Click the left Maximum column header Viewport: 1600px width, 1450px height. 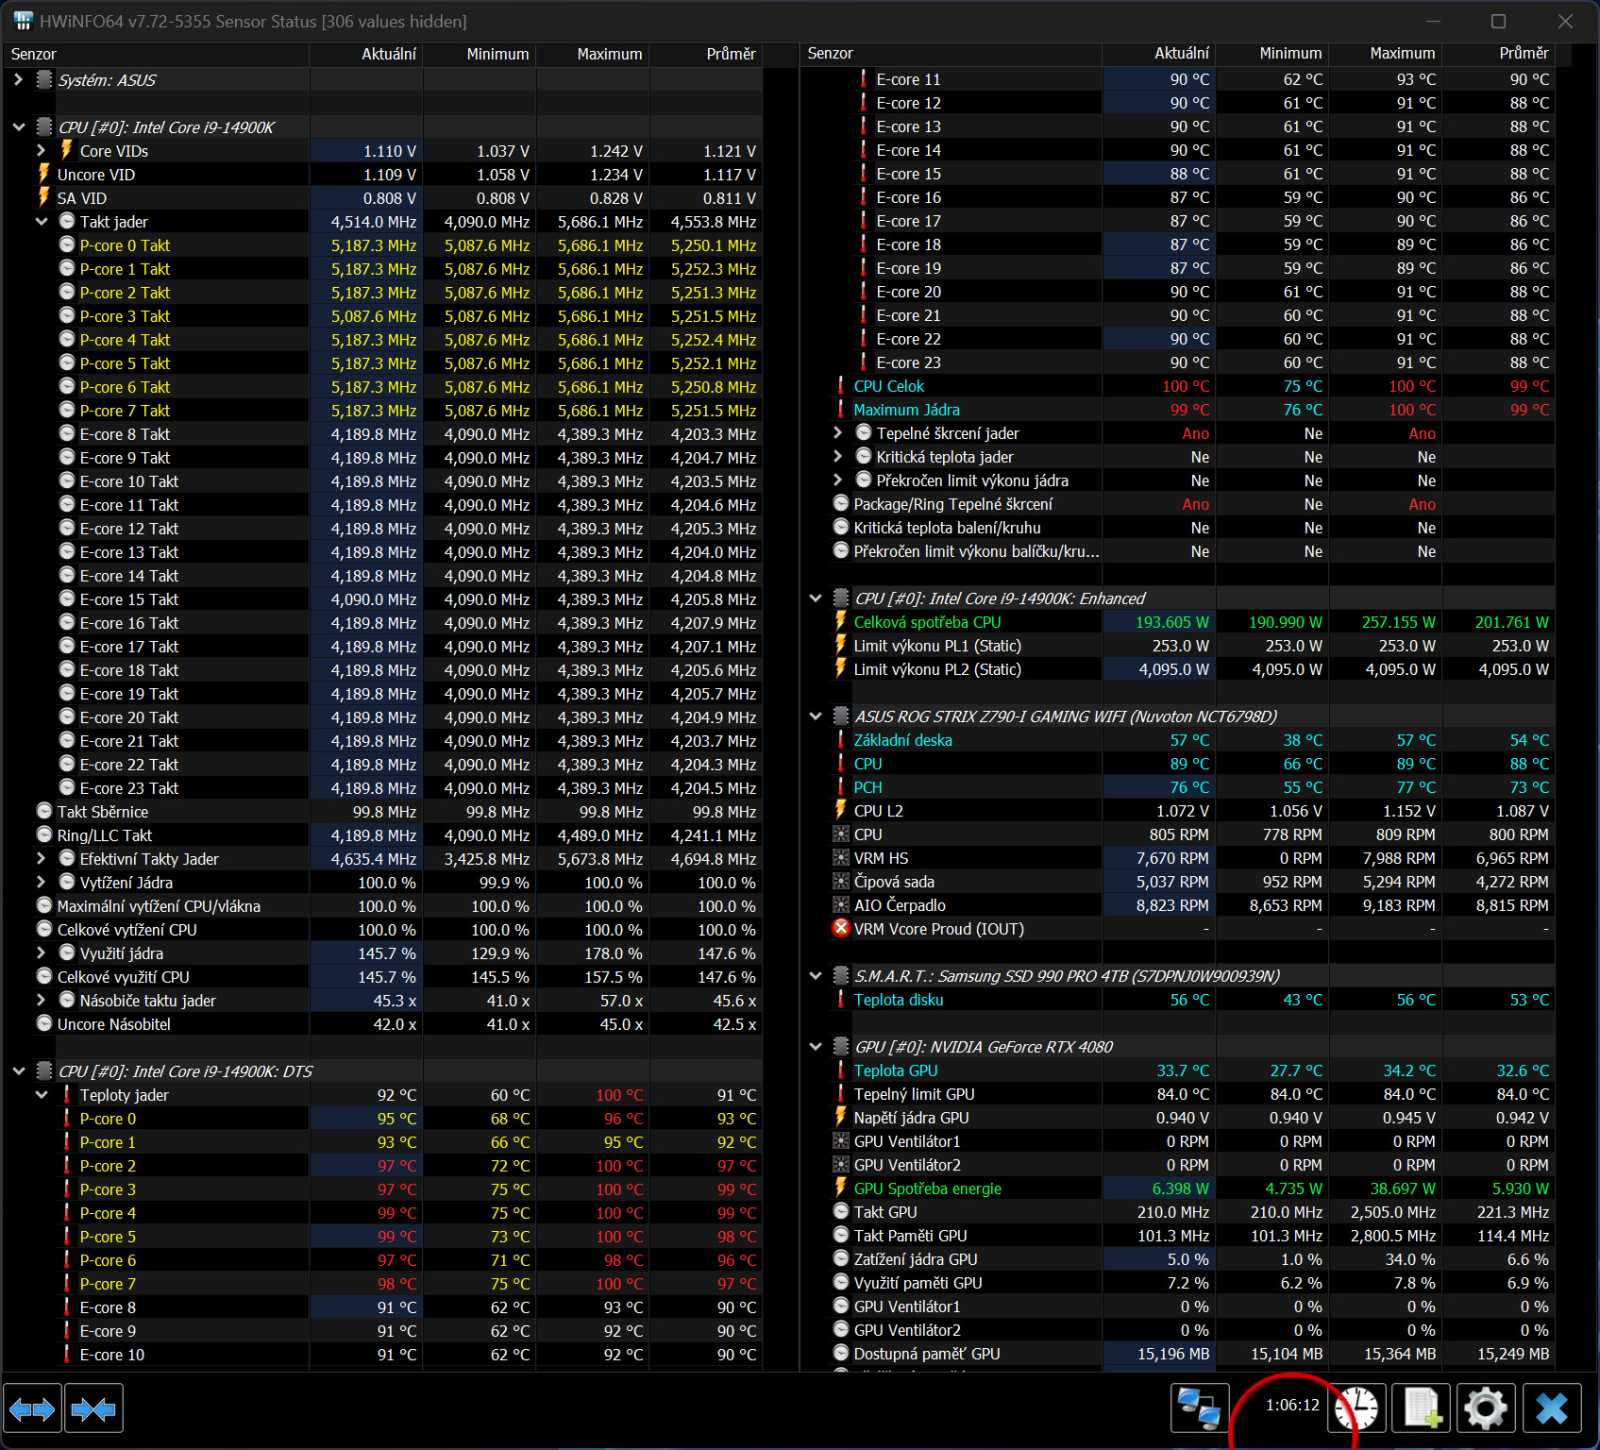(x=592, y=54)
